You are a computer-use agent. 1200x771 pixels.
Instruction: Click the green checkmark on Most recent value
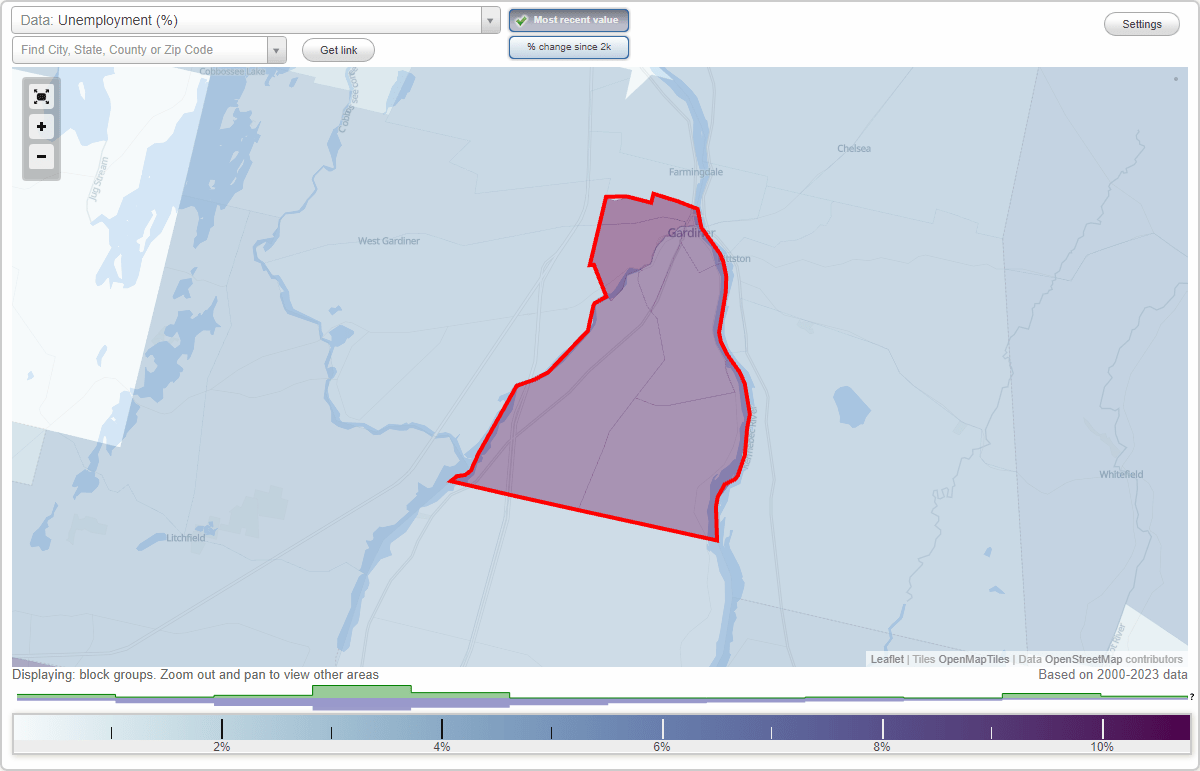point(523,19)
